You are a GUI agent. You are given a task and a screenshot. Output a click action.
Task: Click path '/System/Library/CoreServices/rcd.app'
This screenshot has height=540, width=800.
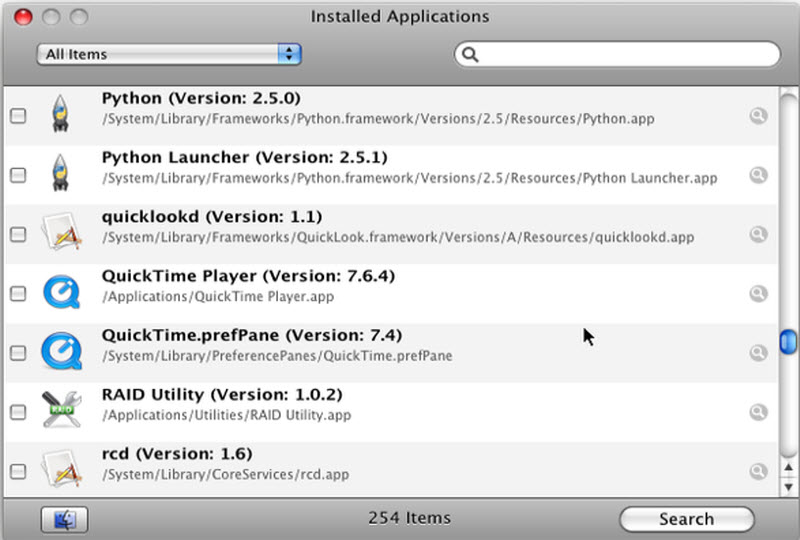coord(226,474)
